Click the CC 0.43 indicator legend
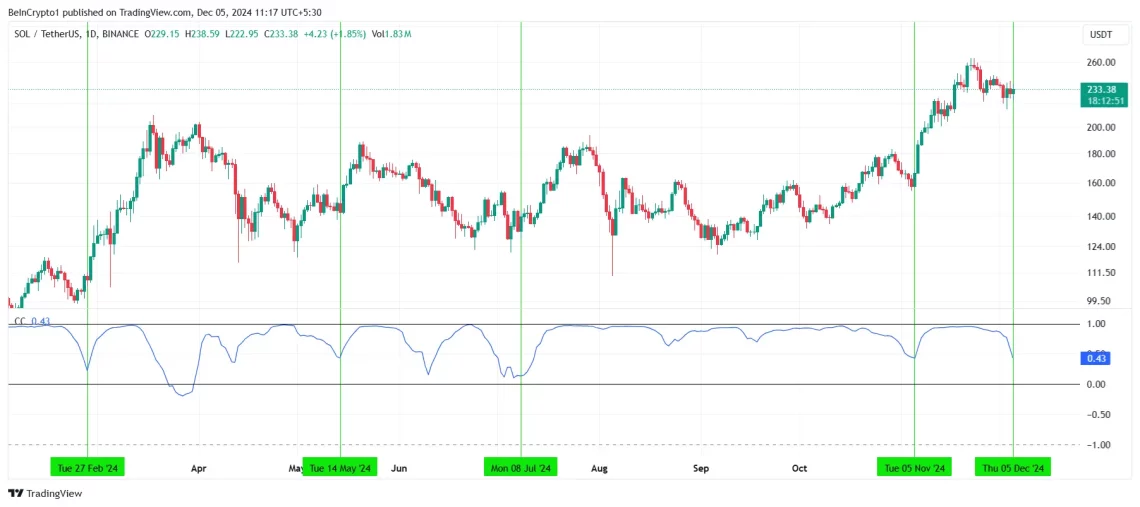This screenshot has width=1140, height=507. click(31, 321)
